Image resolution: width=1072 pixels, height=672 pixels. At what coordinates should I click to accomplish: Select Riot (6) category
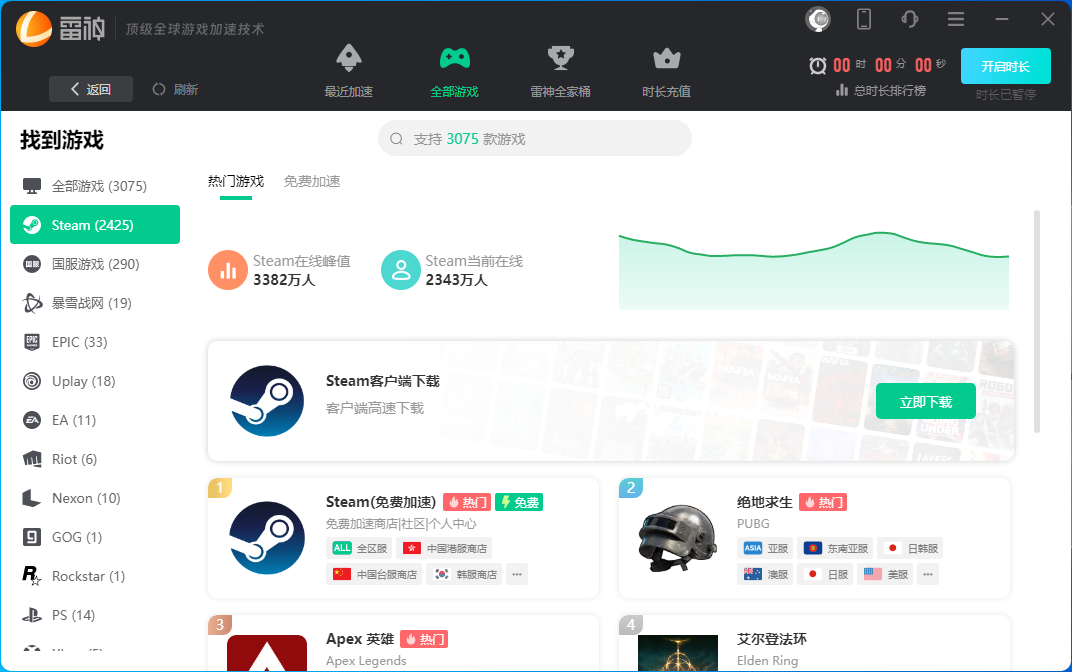point(95,459)
